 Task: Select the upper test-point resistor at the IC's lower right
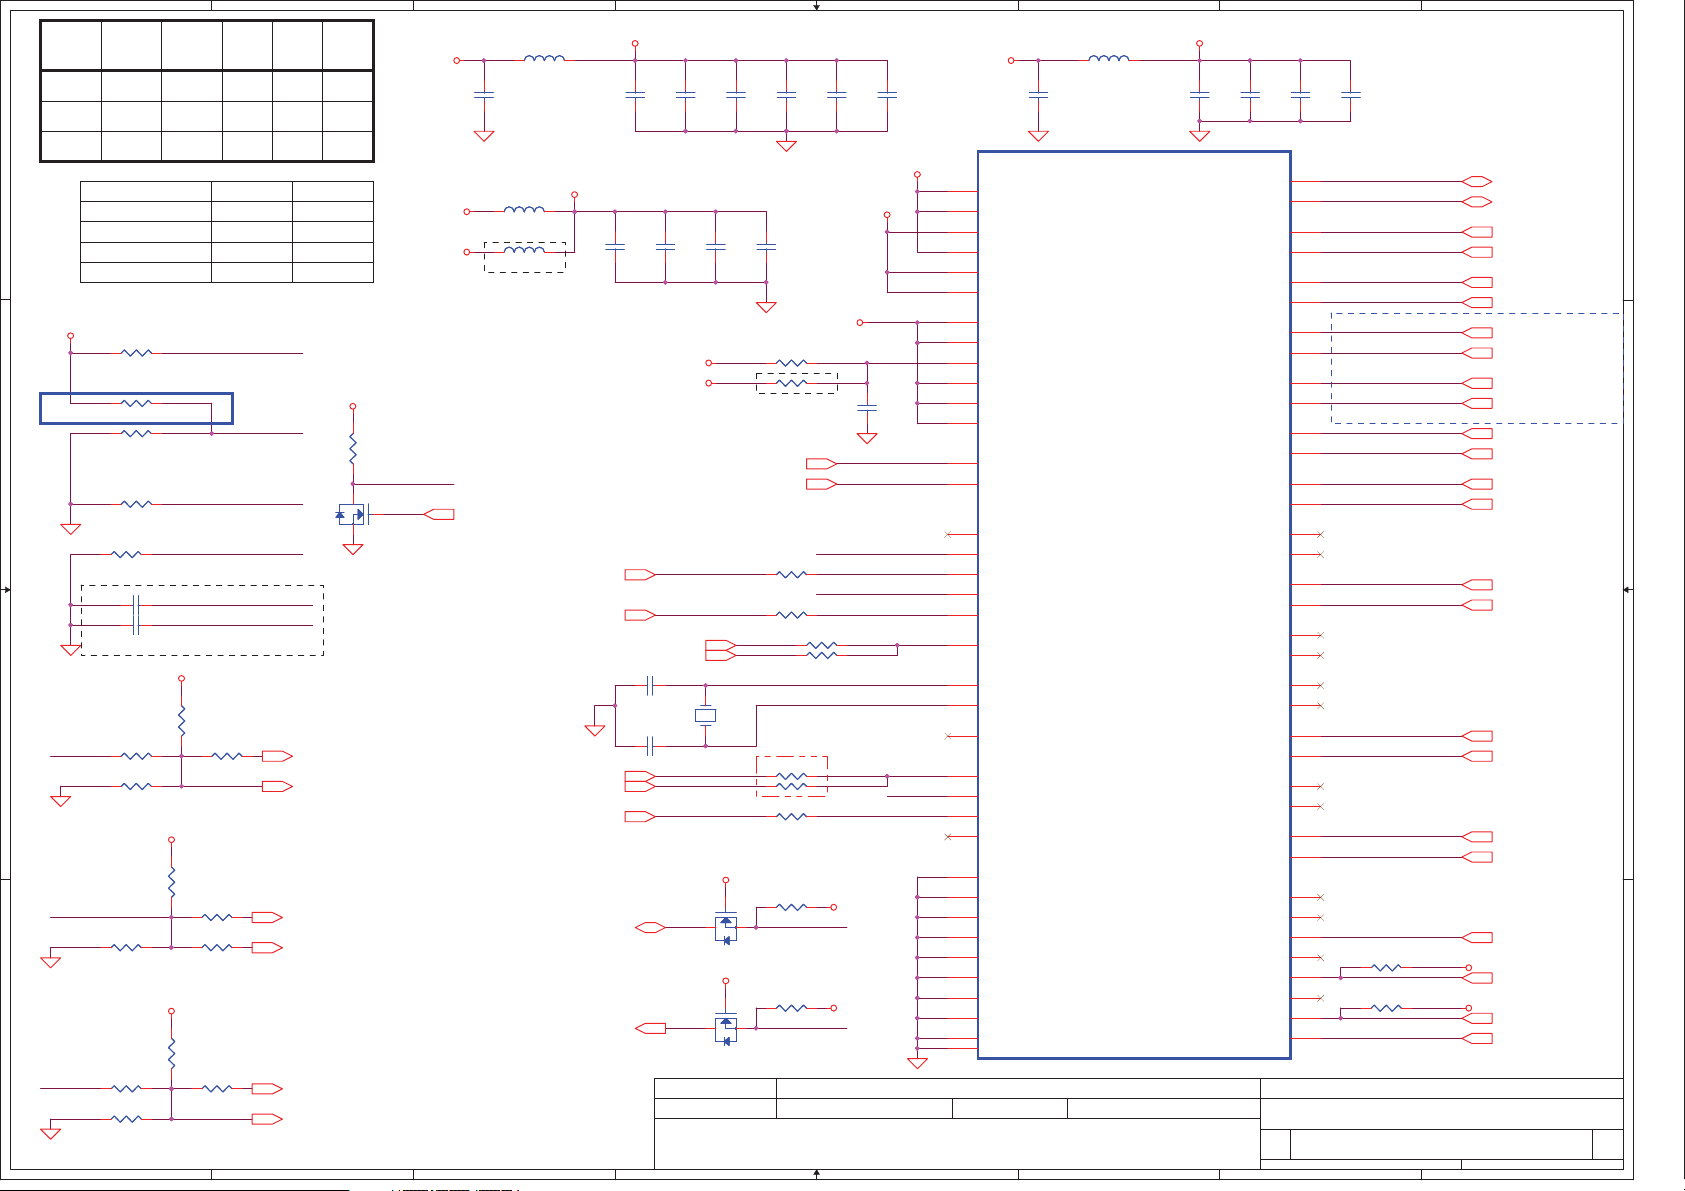pyautogui.click(x=1386, y=968)
